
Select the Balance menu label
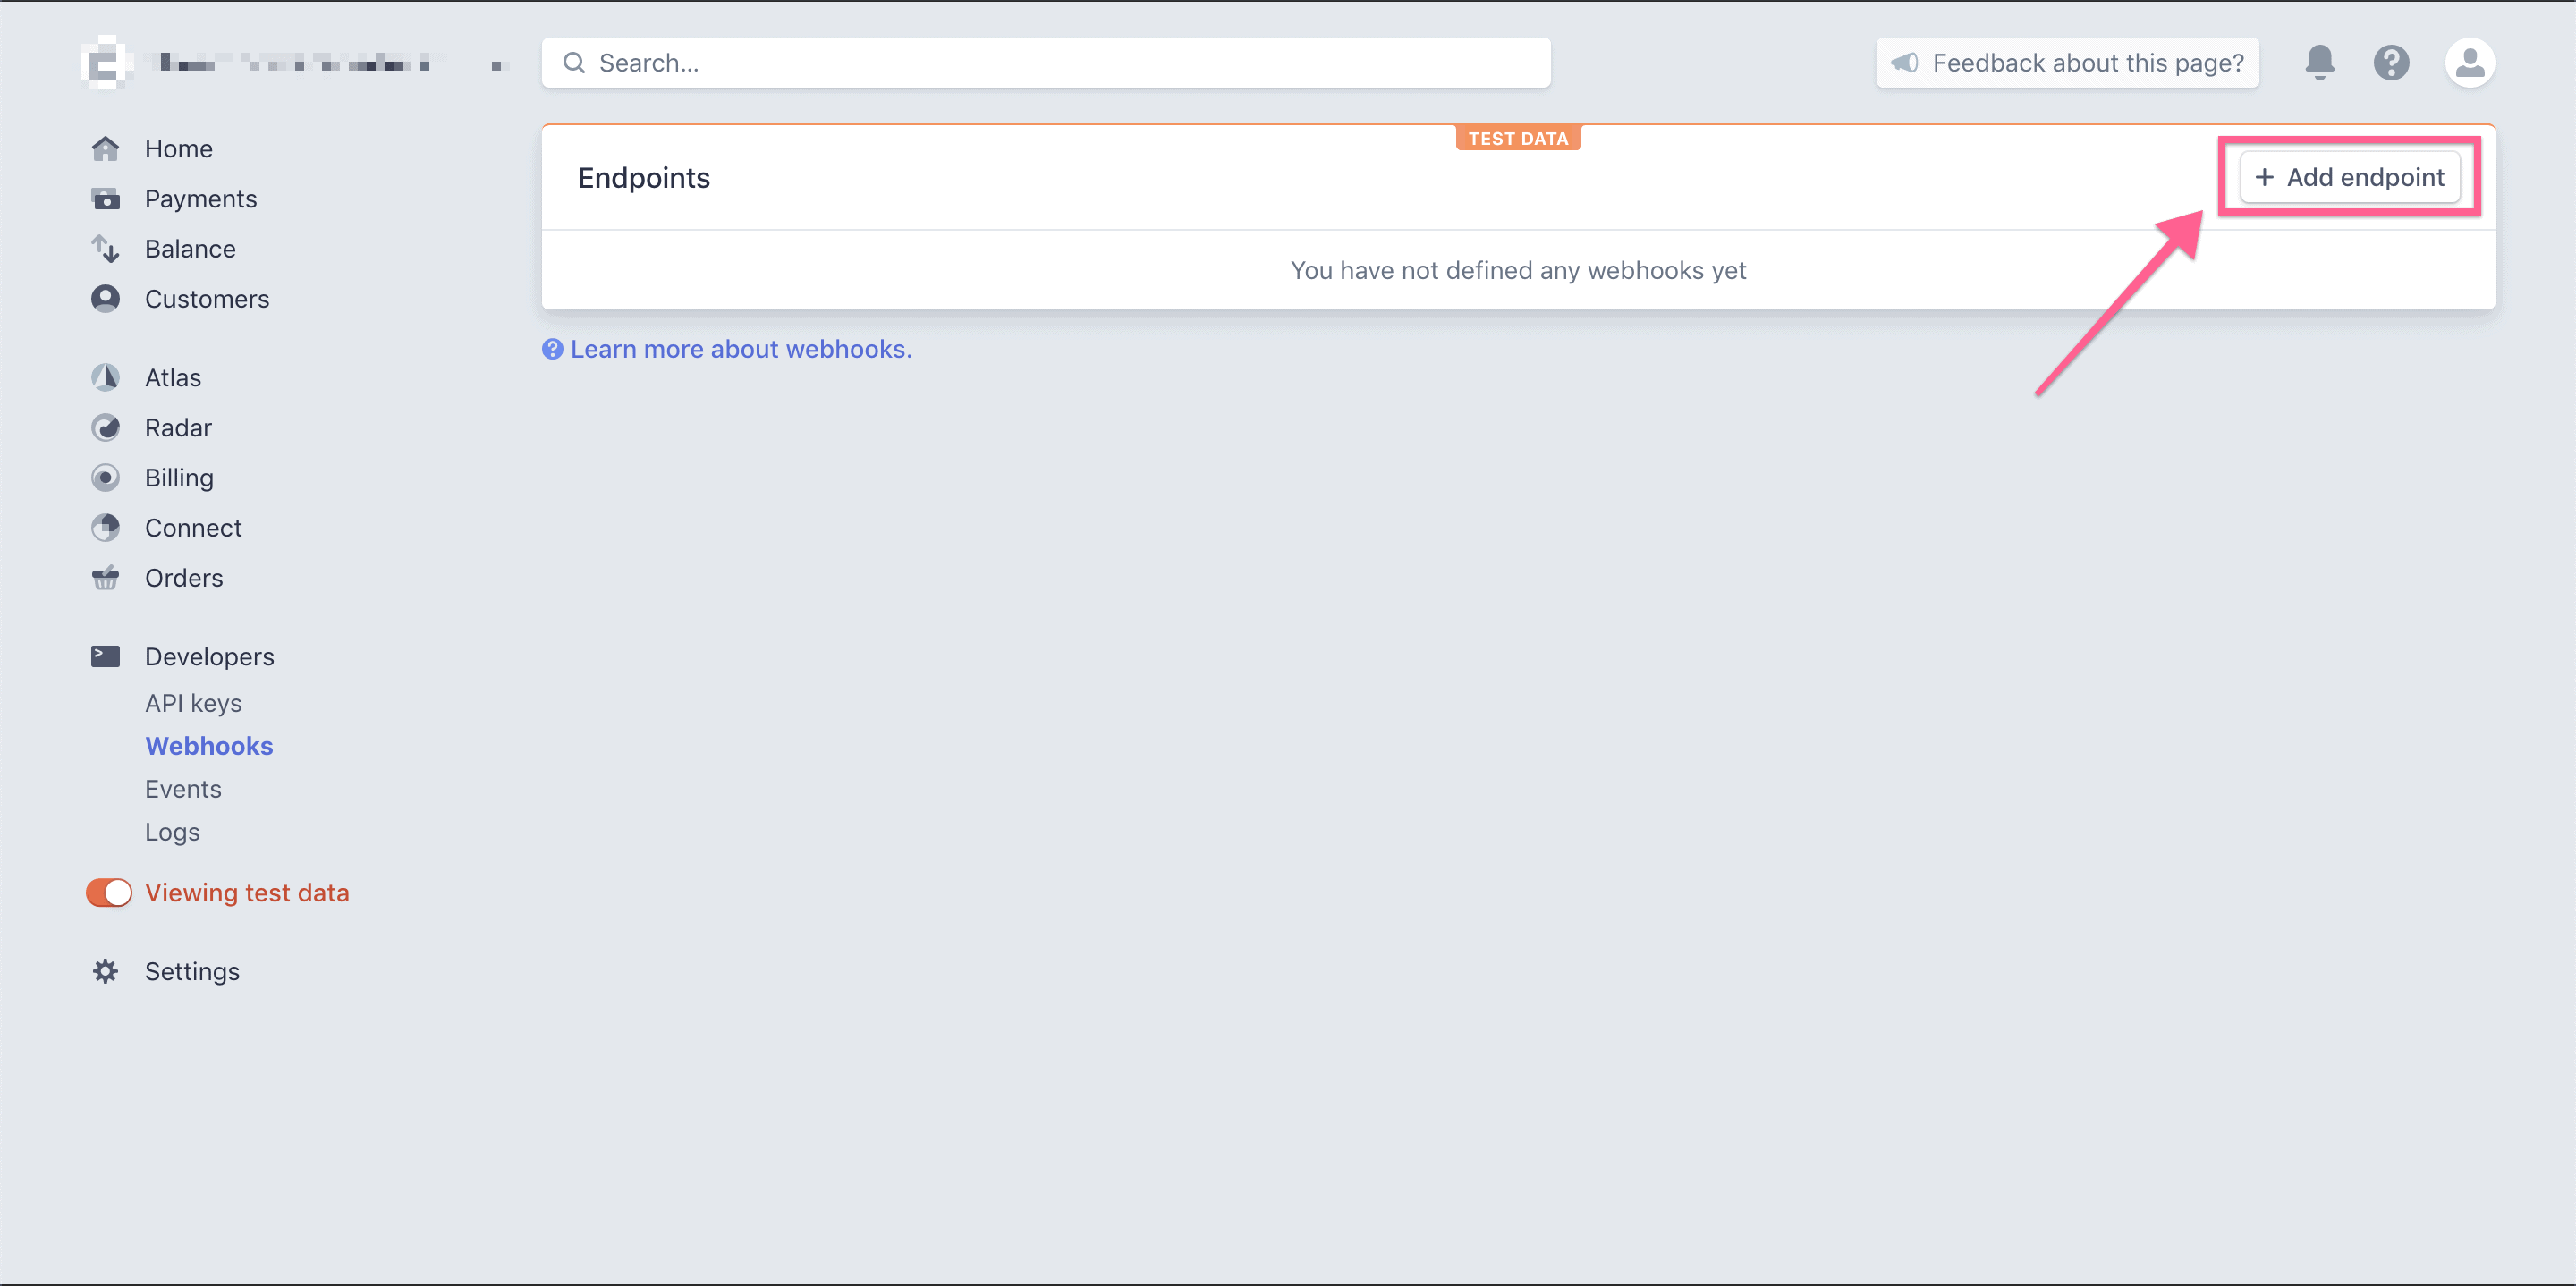tap(190, 249)
